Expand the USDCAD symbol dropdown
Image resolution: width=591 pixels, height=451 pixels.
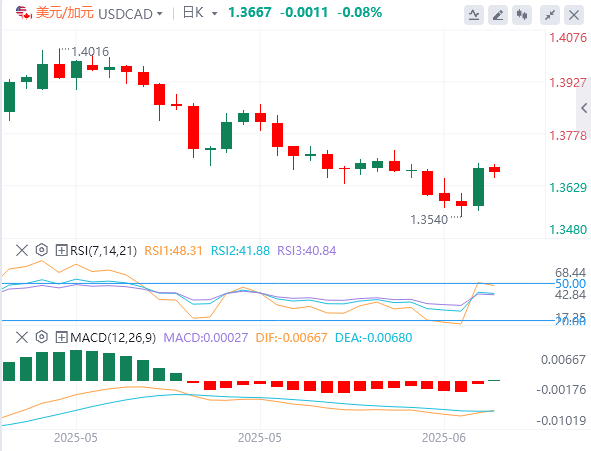(160, 14)
